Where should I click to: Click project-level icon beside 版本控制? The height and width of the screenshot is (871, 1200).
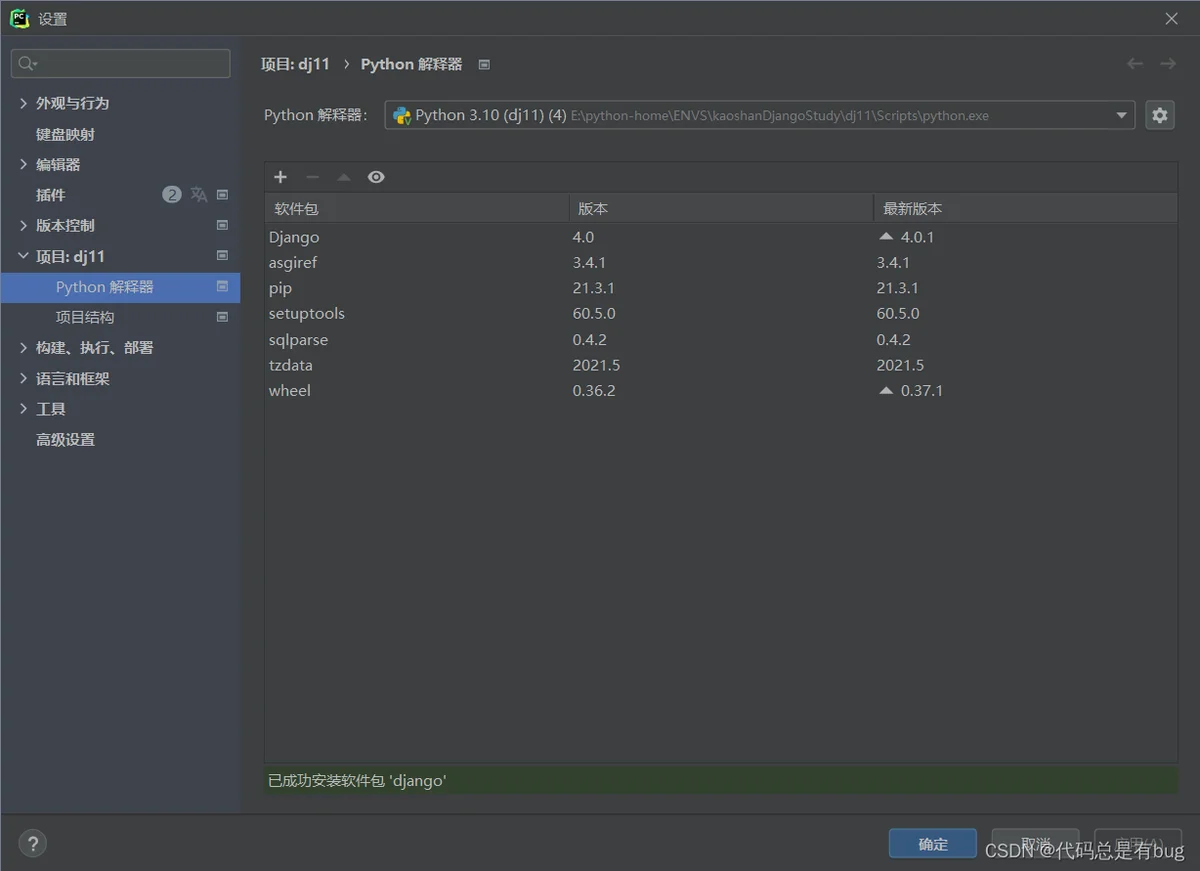pos(222,225)
